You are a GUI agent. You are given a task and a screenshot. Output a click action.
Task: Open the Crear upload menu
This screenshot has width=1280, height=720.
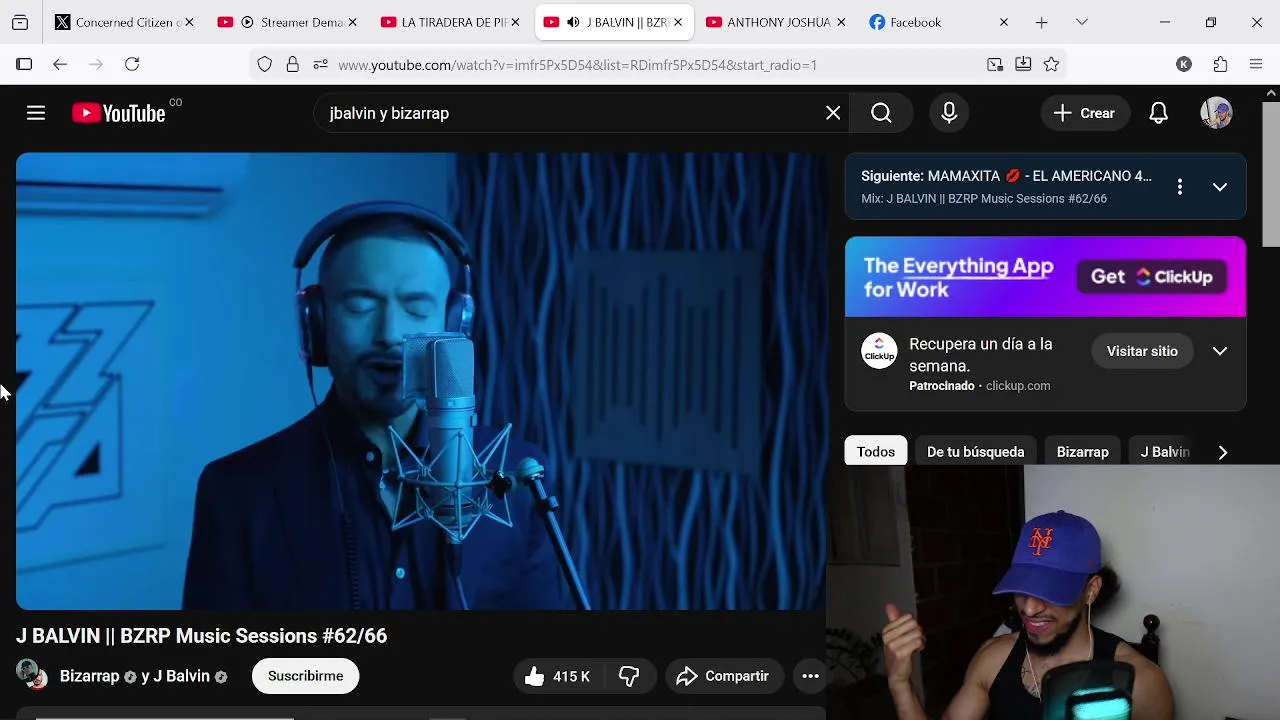coord(1085,113)
